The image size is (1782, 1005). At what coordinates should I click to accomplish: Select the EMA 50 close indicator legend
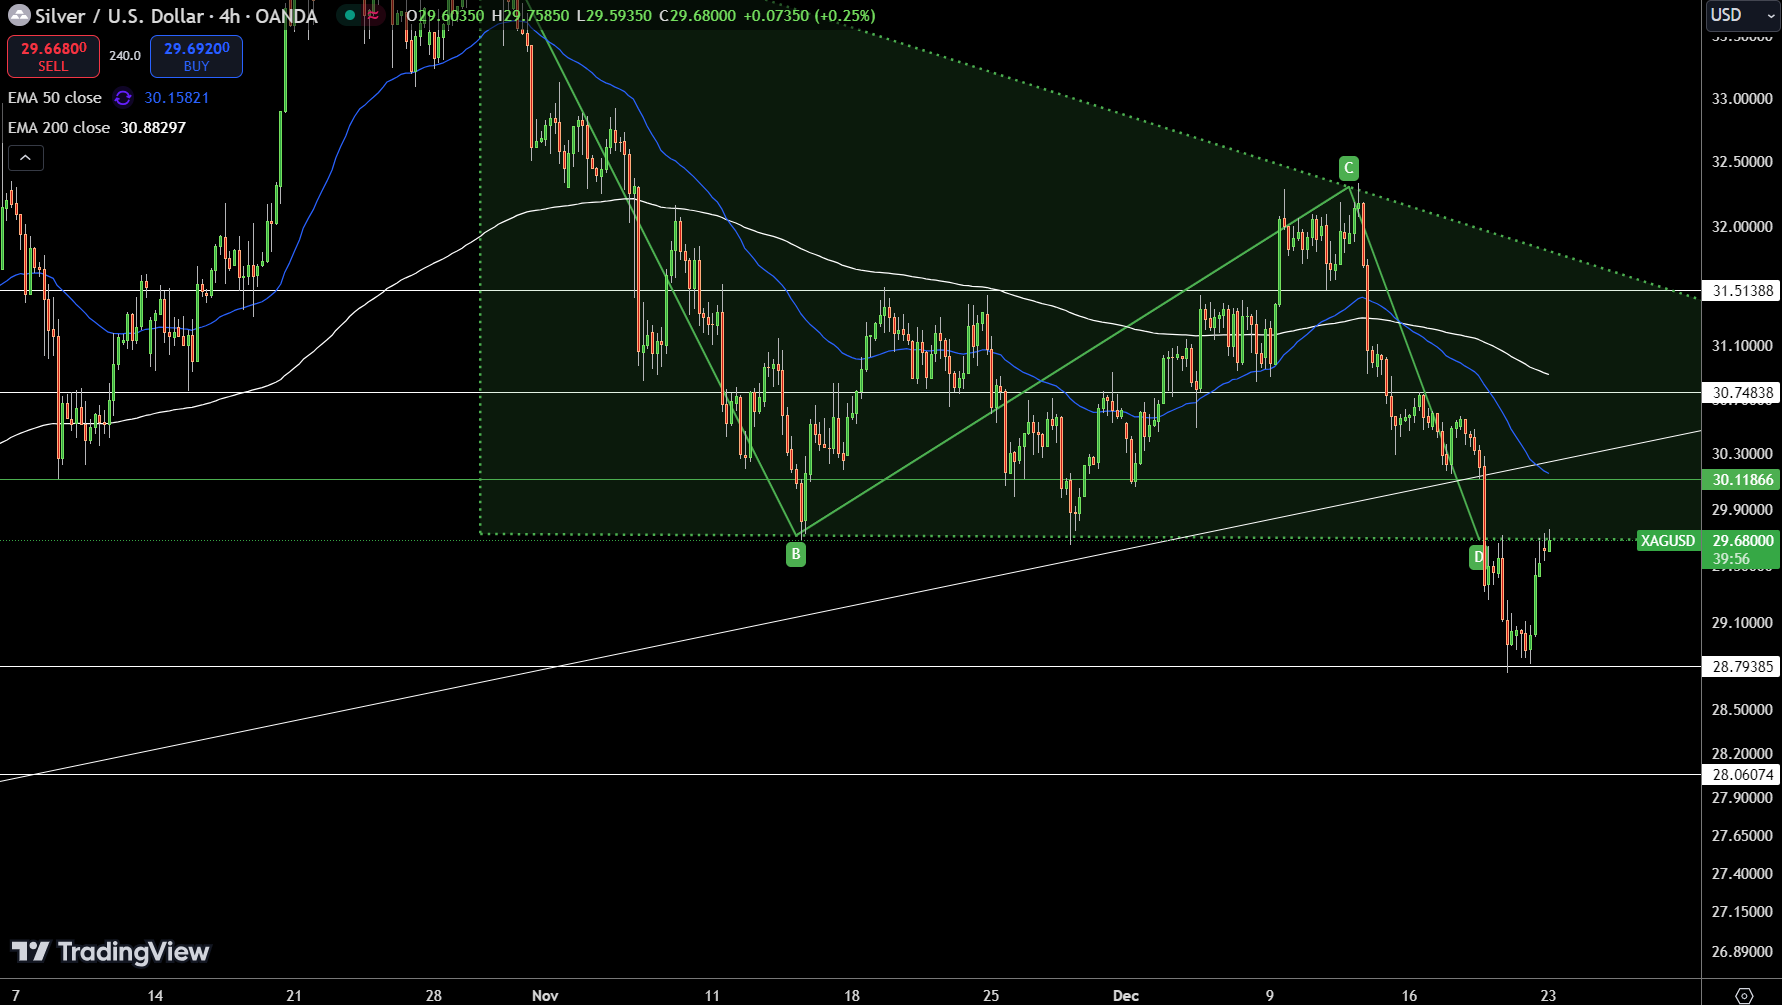(55, 98)
